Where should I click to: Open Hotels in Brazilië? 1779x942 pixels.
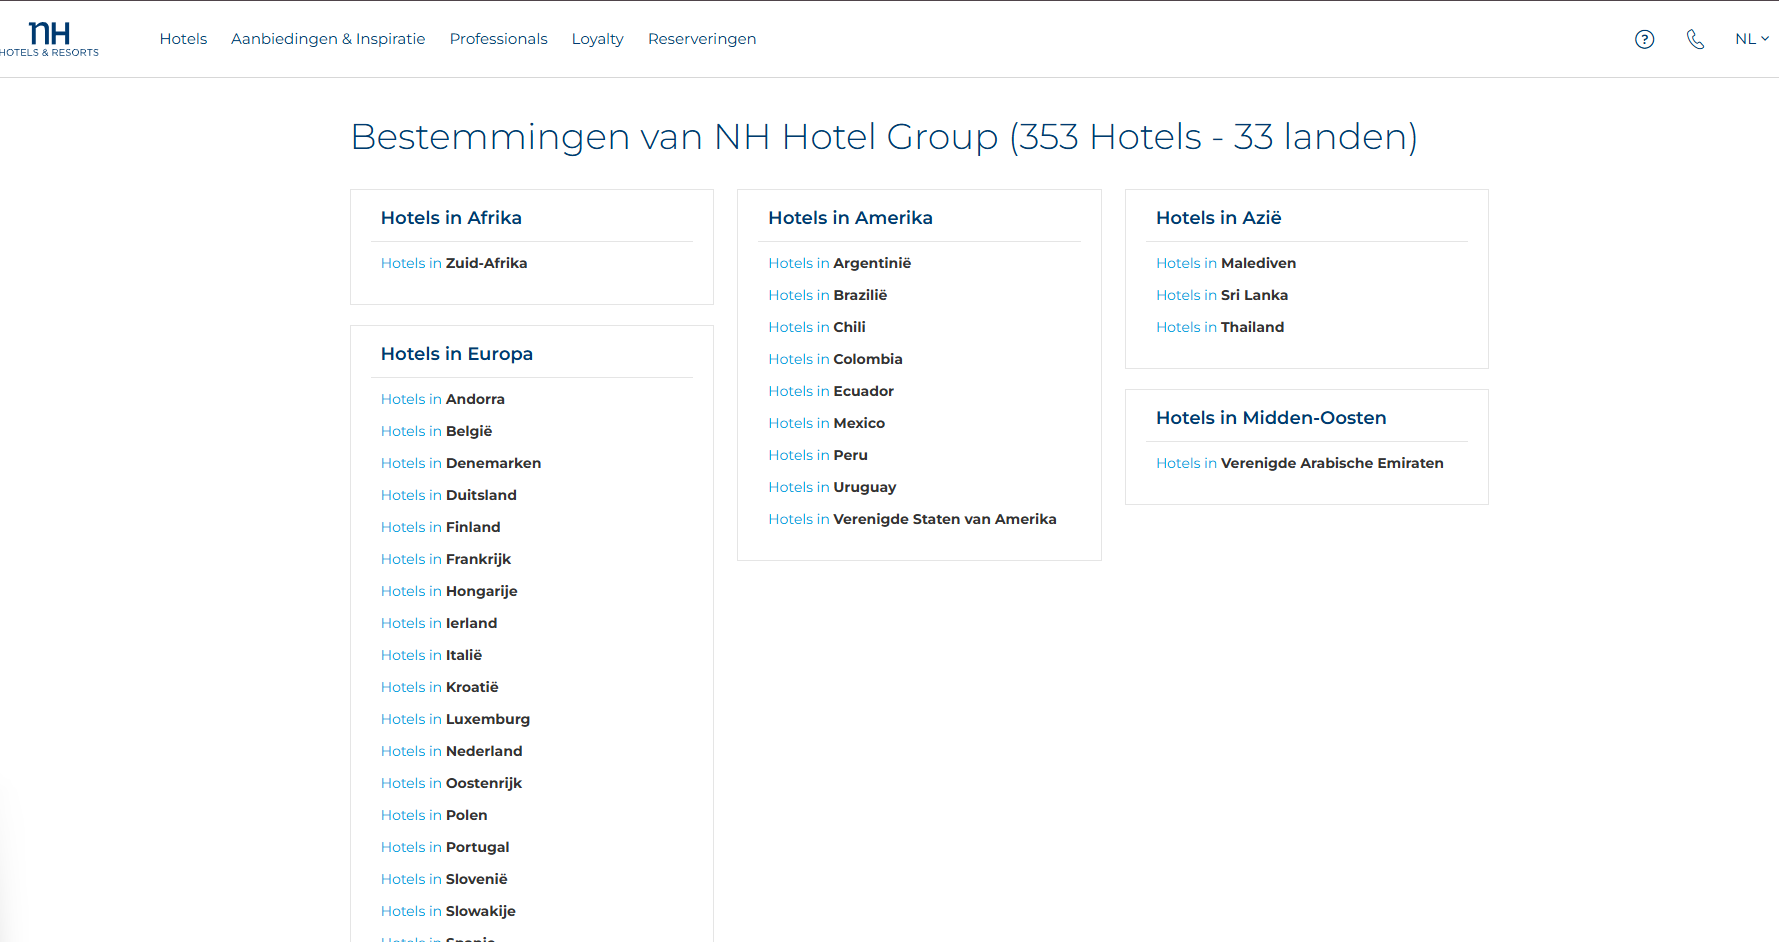pyautogui.click(x=828, y=295)
